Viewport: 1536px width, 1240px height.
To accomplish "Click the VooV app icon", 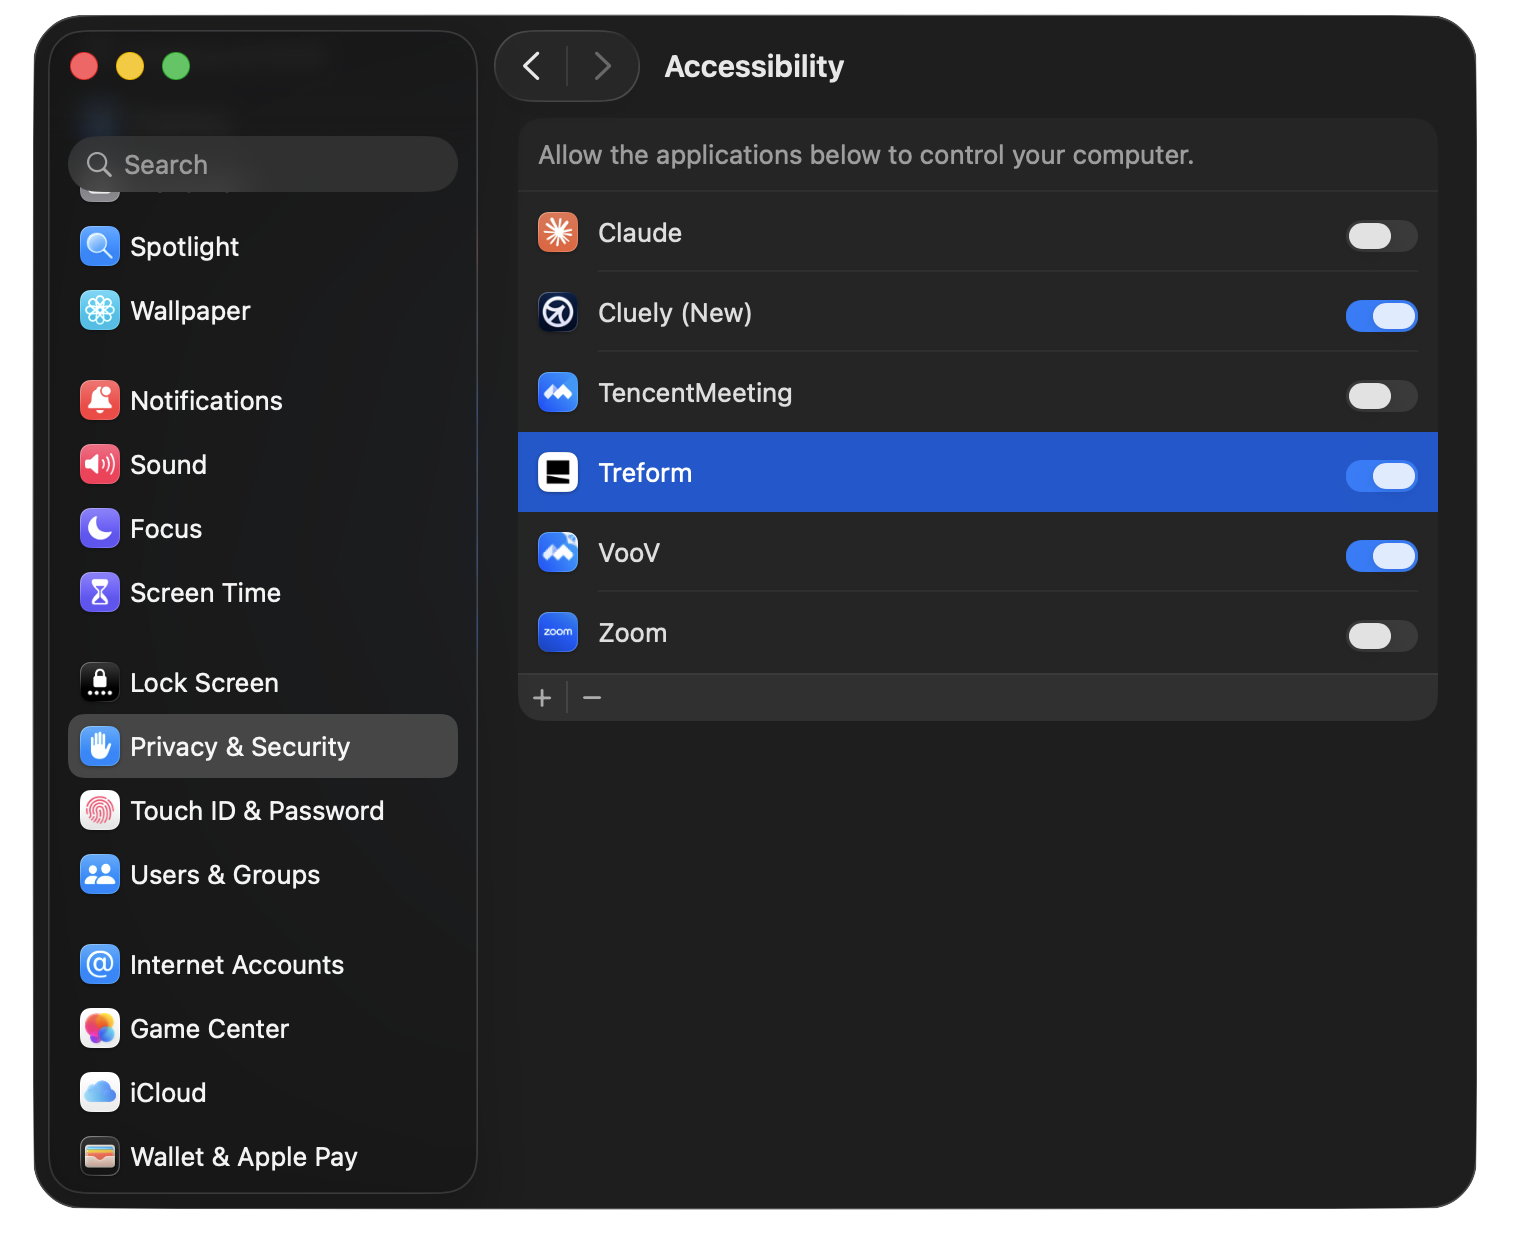I will (558, 553).
